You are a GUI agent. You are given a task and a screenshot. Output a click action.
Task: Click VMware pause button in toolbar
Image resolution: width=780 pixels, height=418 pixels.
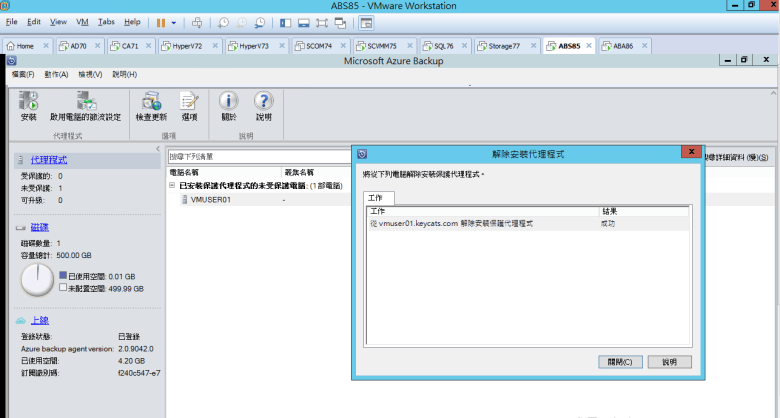pyautogui.click(x=161, y=21)
